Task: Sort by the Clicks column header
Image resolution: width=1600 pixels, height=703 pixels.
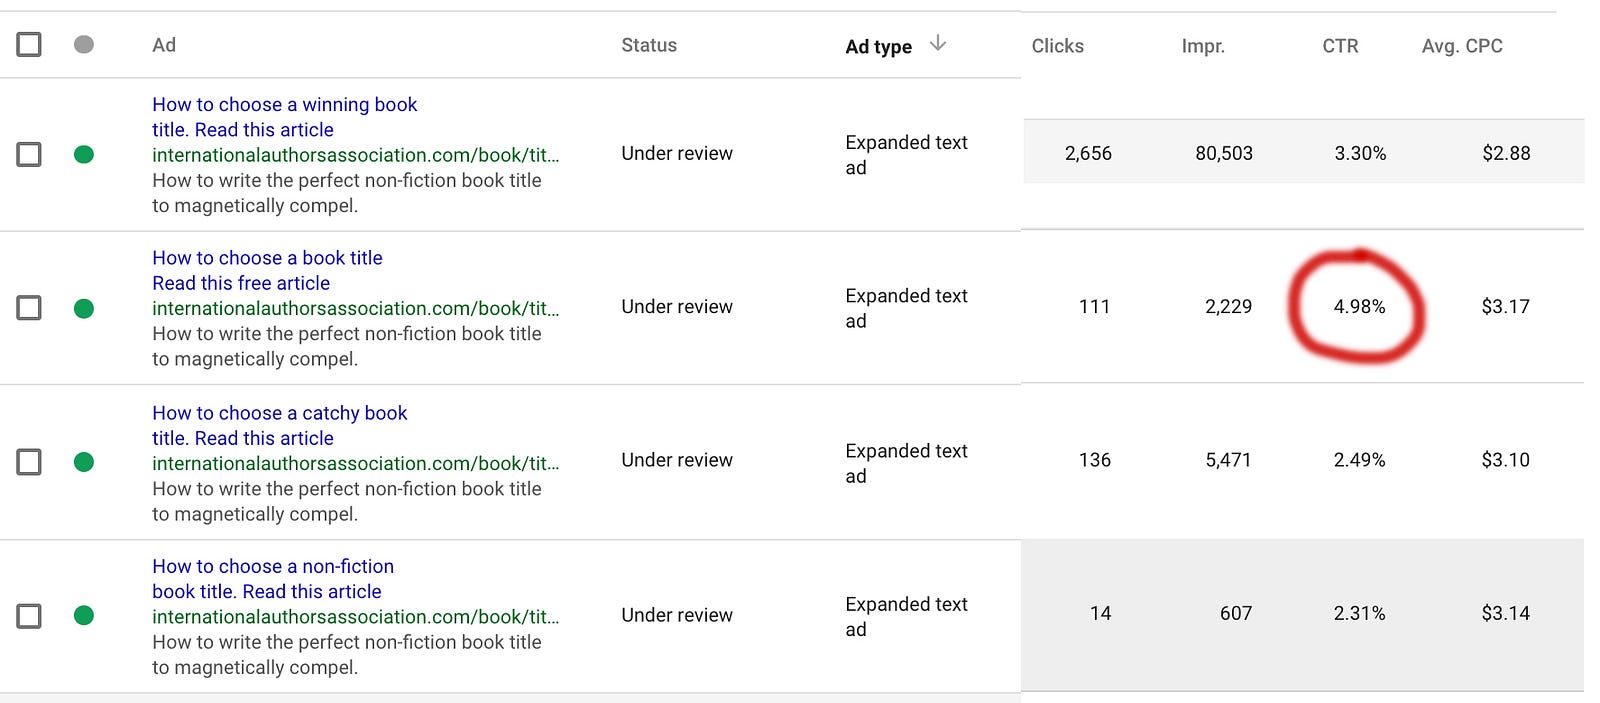Action: click(x=1057, y=46)
